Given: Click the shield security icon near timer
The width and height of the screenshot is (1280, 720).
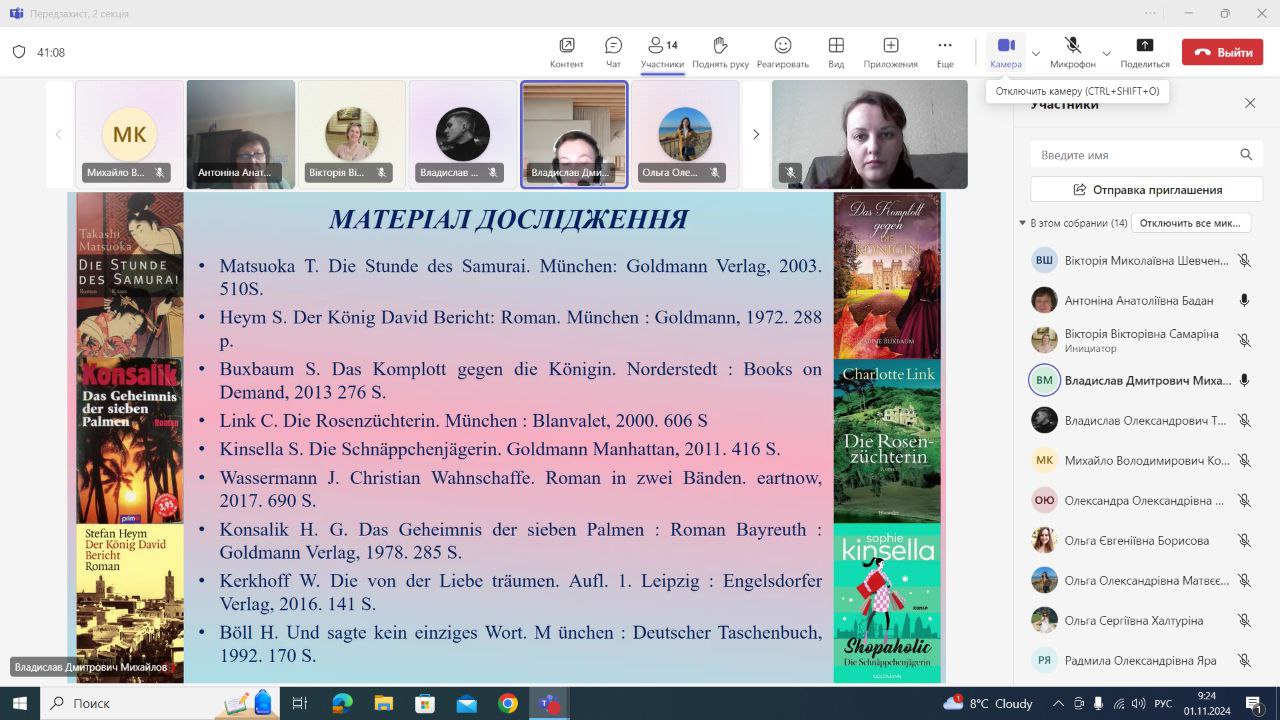Looking at the screenshot, I should tap(19, 52).
